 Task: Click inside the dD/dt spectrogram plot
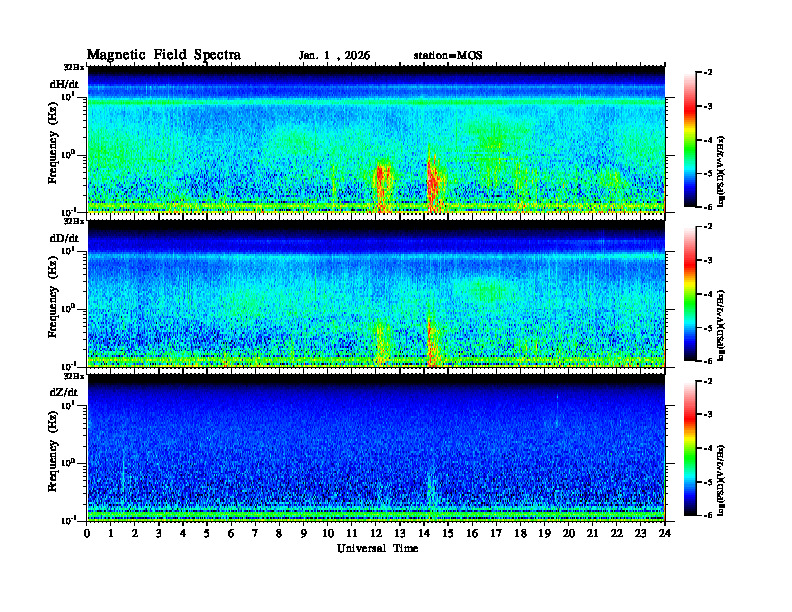point(376,293)
